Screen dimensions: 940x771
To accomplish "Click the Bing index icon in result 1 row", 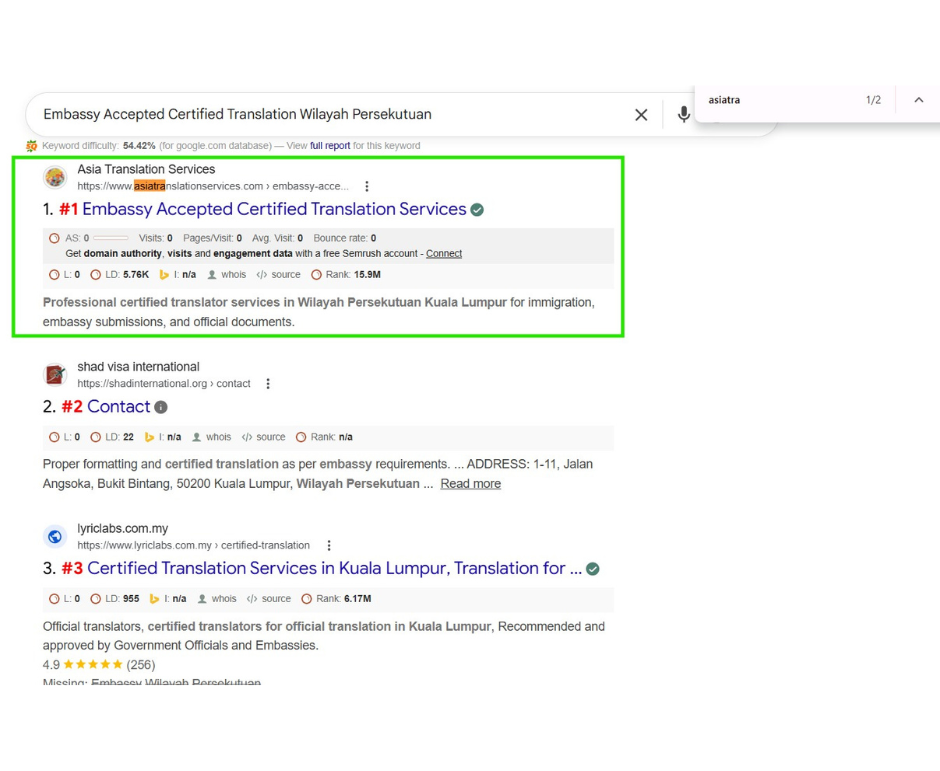I will [164, 275].
